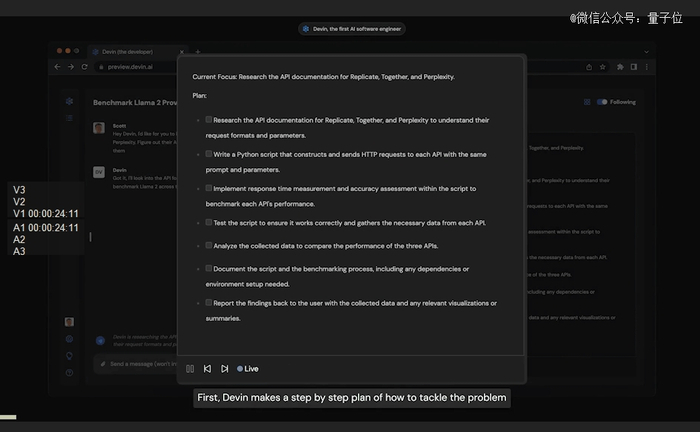
Task: Click 'Devin, the first AI software engineer' pill
Action: tap(352, 29)
